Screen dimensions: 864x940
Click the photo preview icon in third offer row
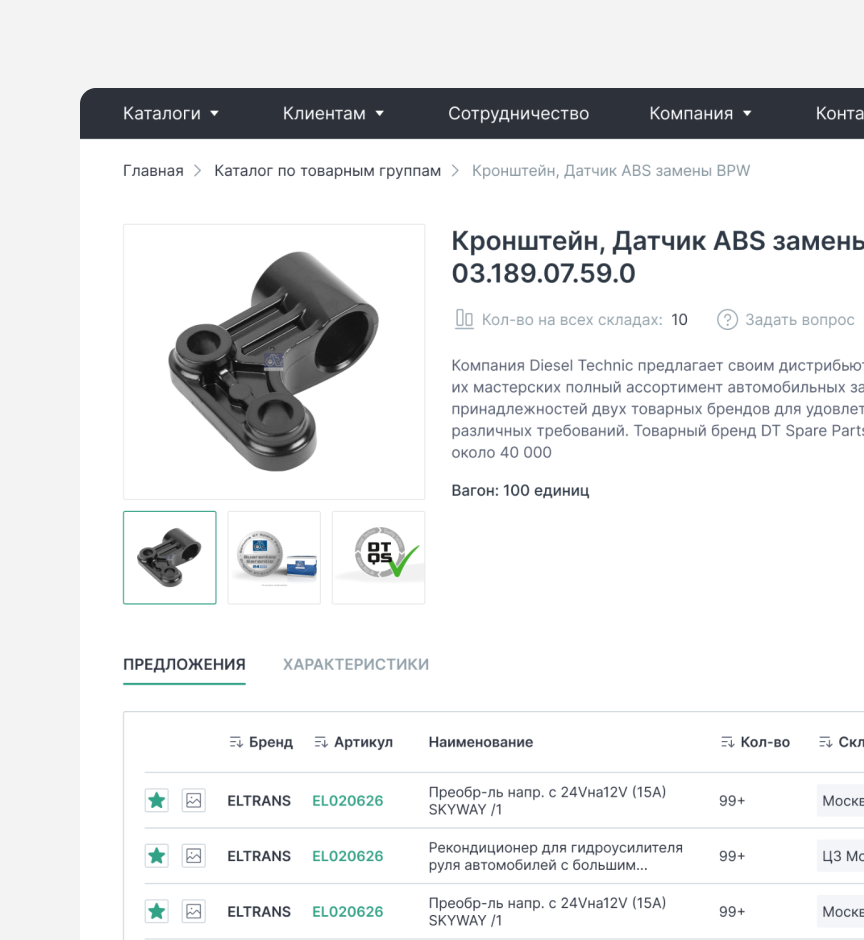pyautogui.click(x=193, y=911)
